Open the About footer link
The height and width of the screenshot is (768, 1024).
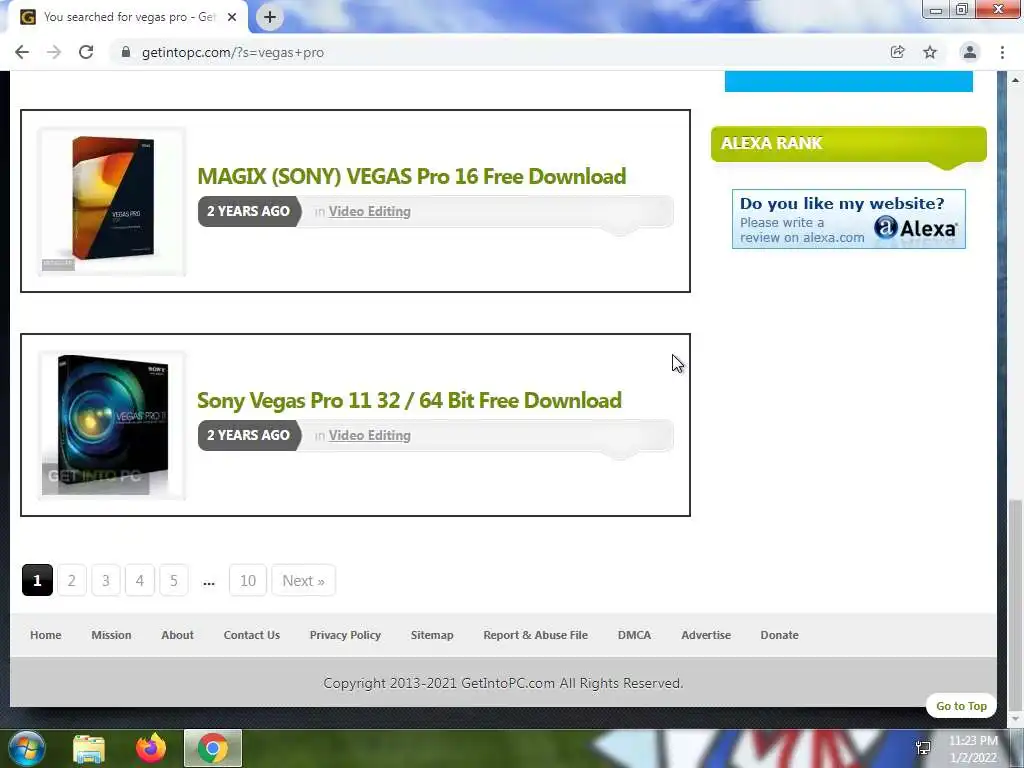(x=178, y=635)
